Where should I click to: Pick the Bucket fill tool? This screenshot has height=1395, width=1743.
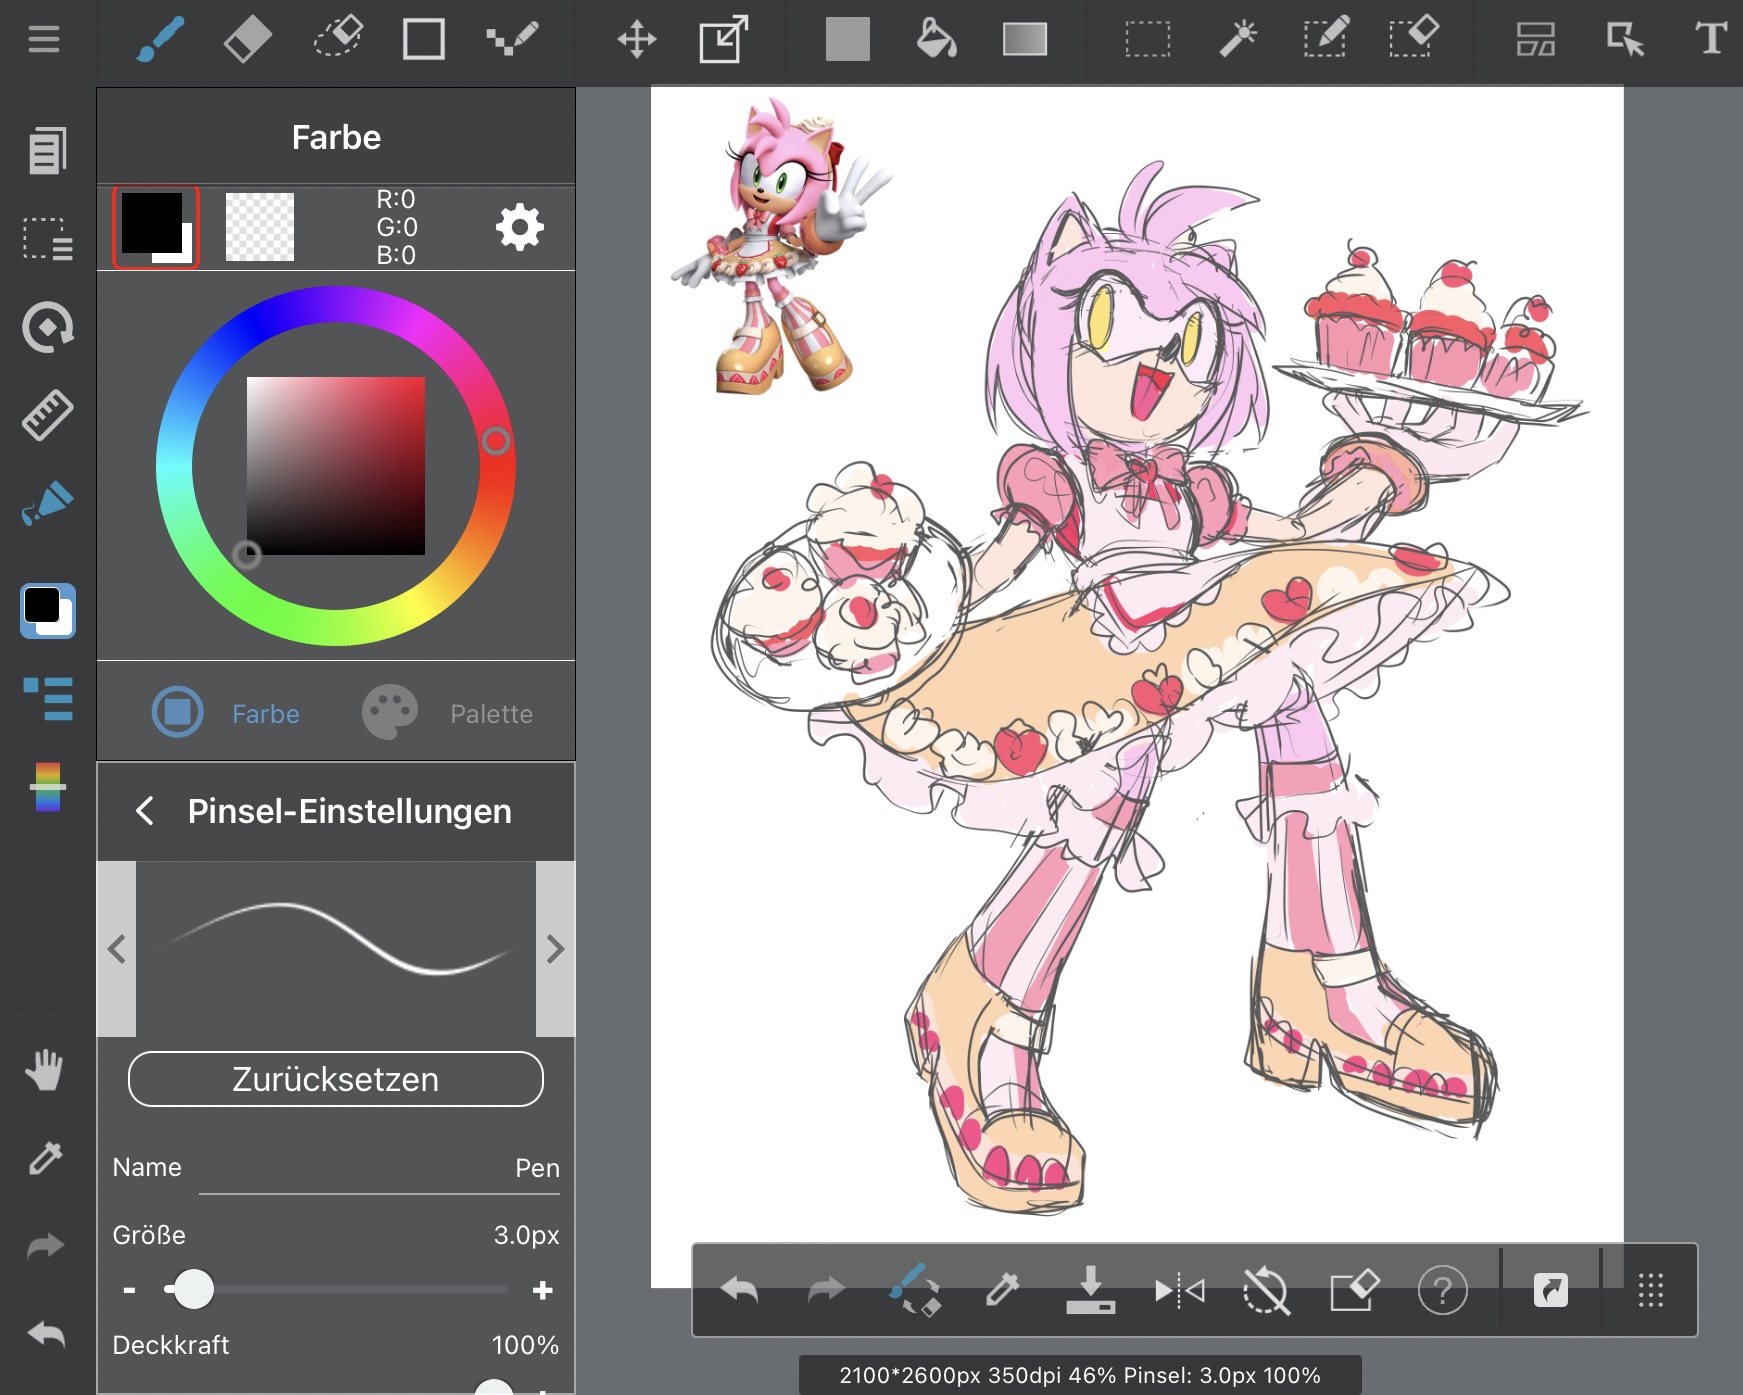(936, 40)
